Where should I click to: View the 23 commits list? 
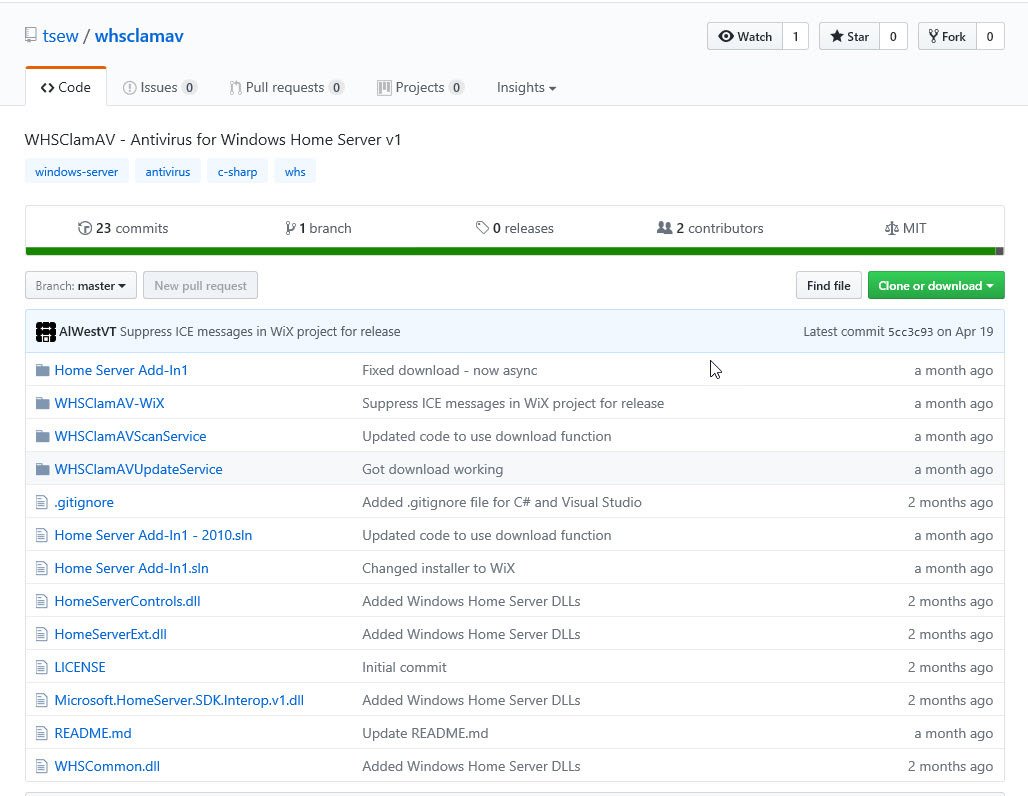tap(123, 228)
